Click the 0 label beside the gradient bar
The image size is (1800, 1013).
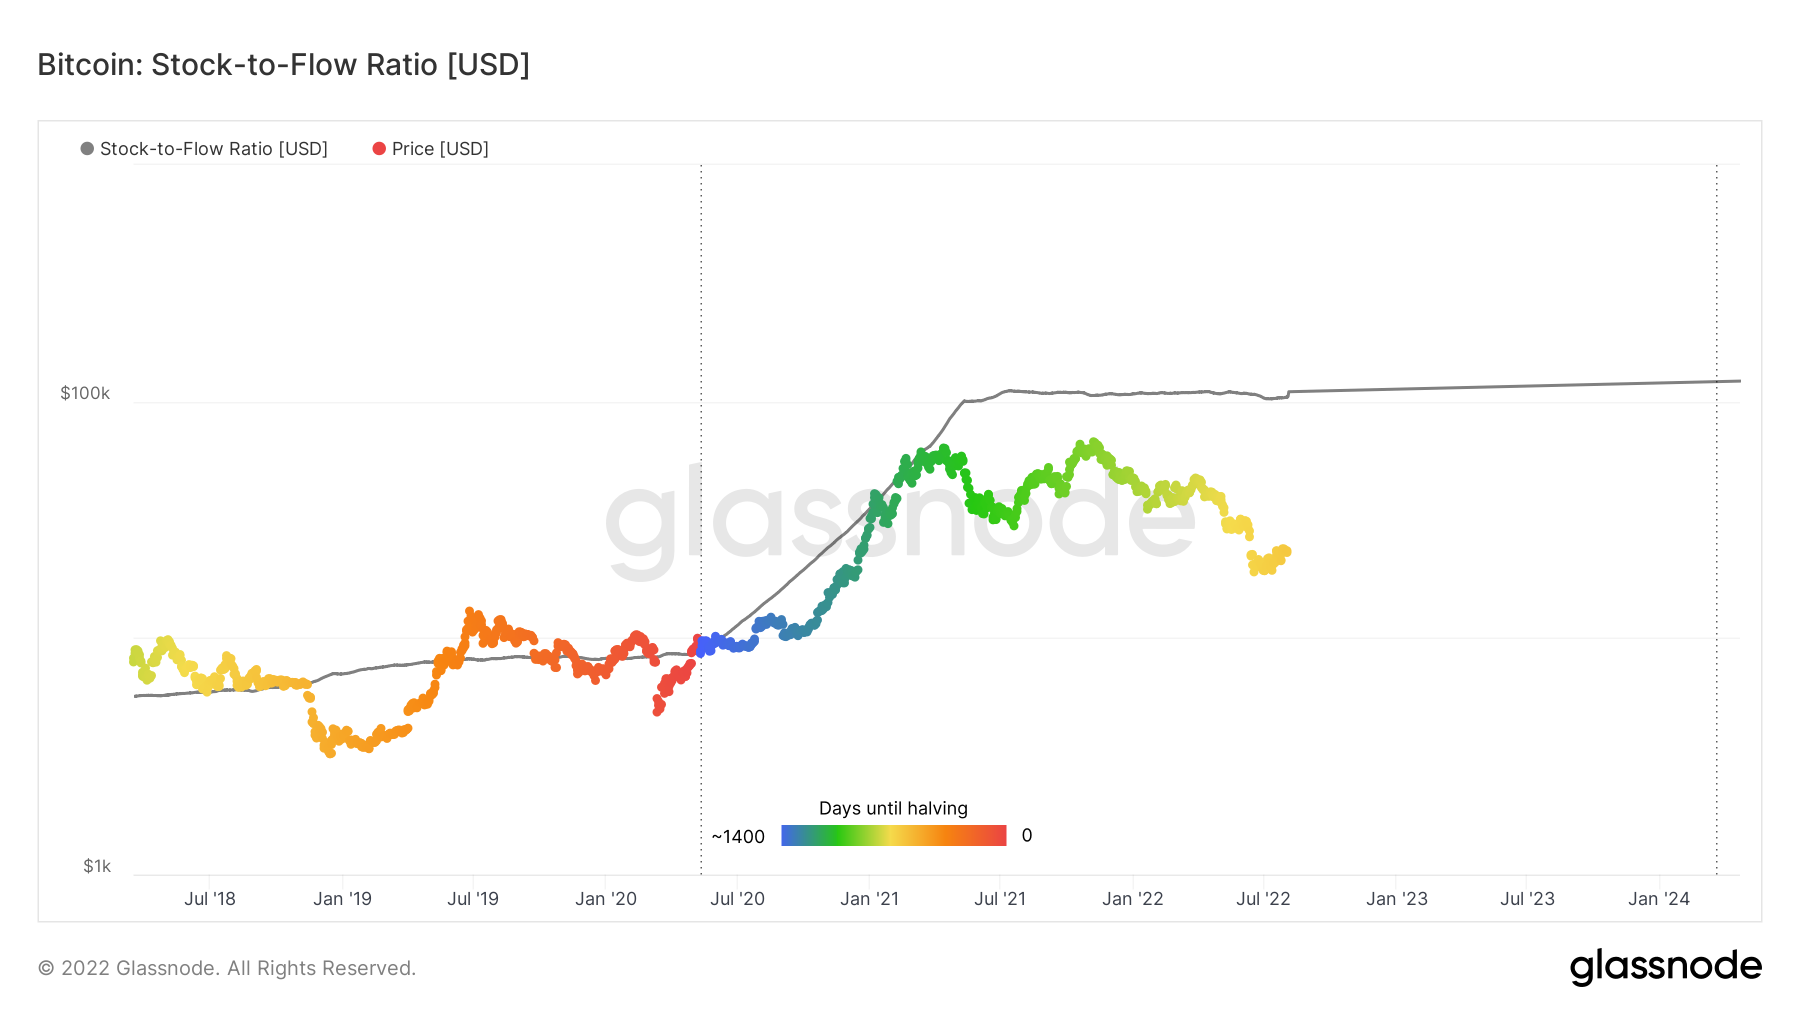pos(1027,836)
